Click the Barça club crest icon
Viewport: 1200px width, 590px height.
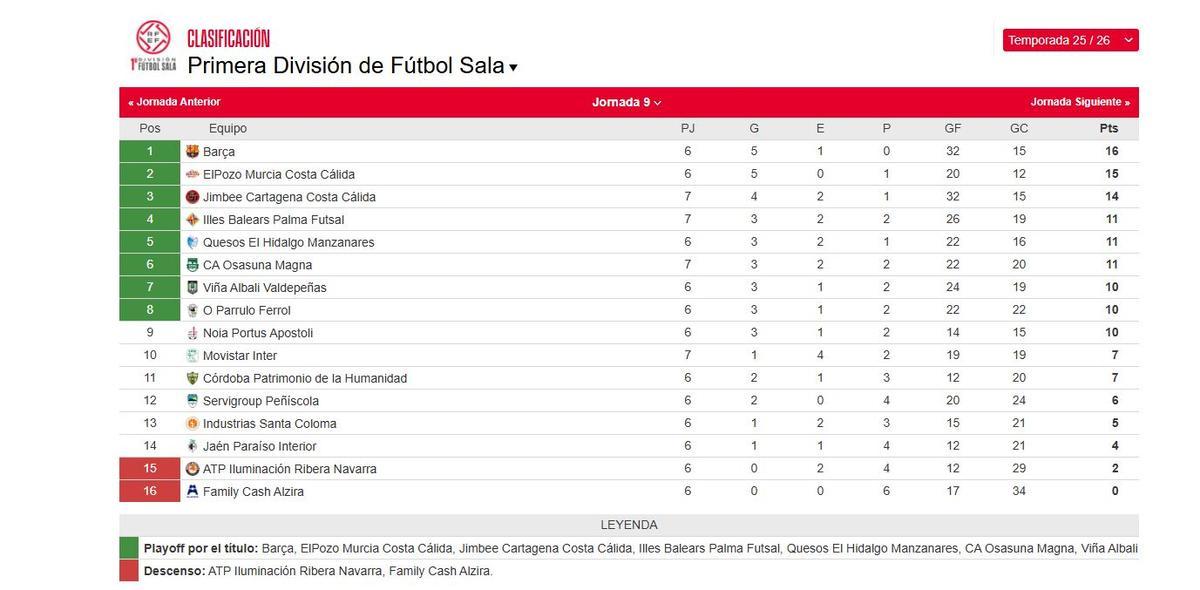coord(192,150)
